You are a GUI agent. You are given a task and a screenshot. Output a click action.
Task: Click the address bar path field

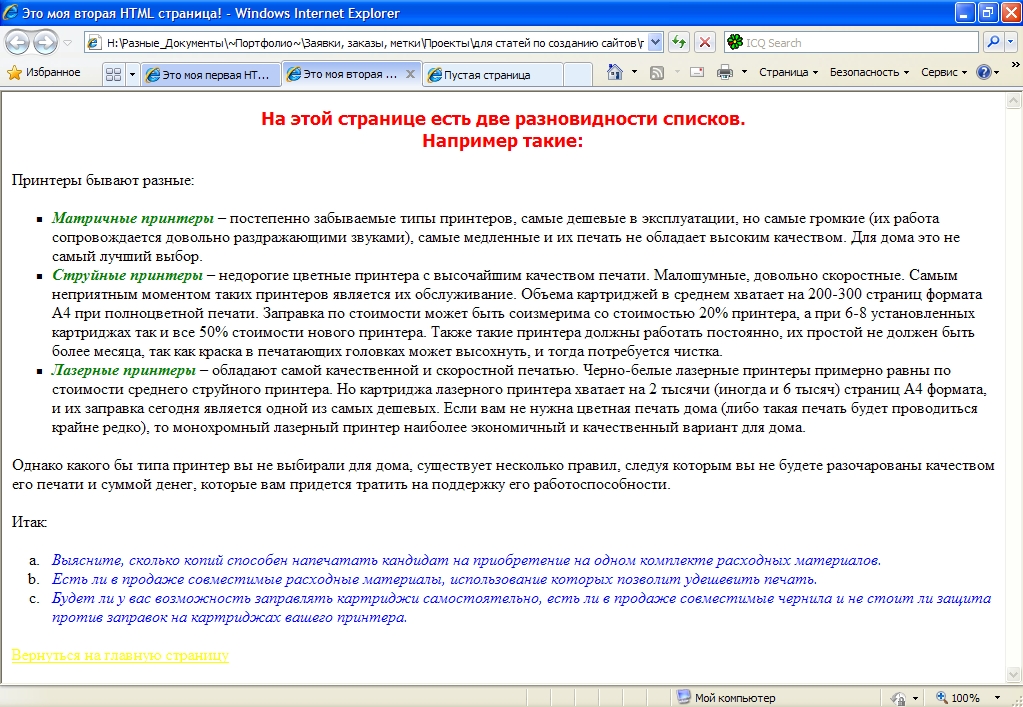375,43
